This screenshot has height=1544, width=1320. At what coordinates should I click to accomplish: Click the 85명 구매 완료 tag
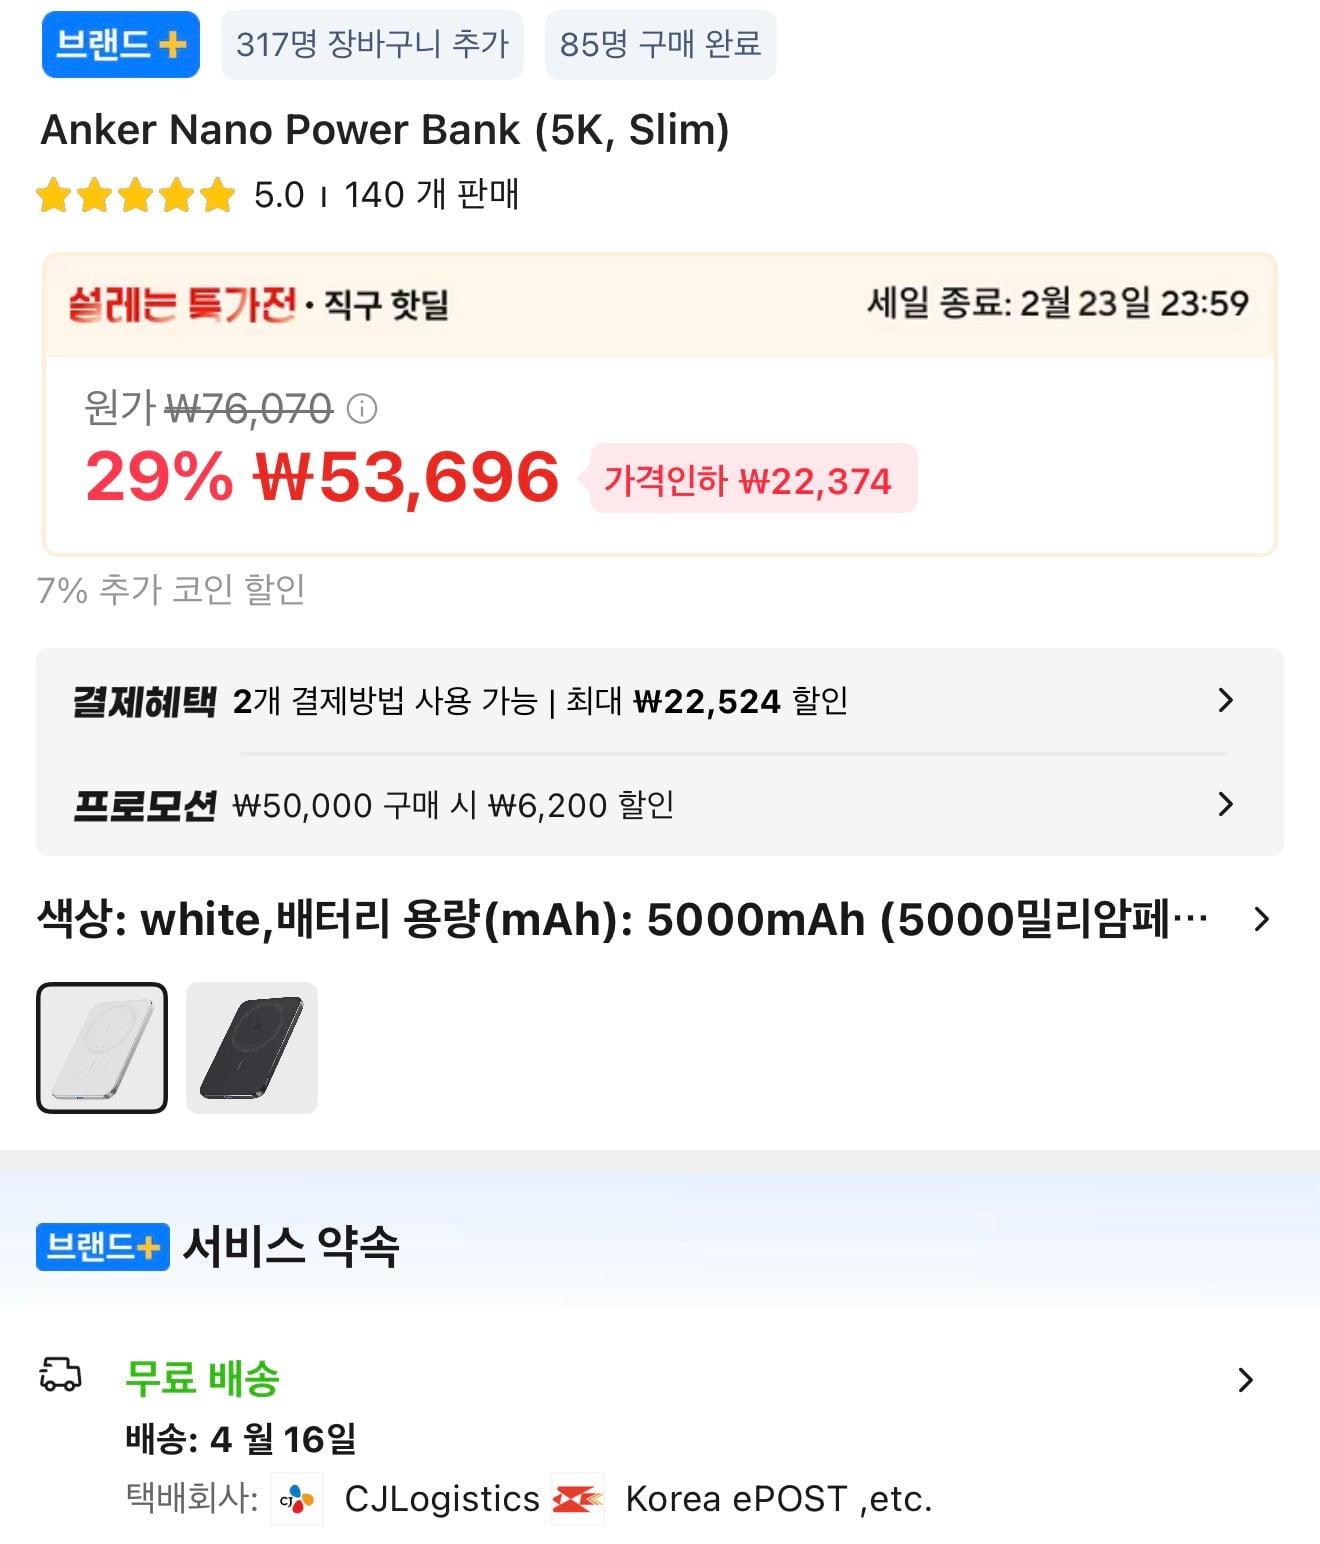[660, 45]
